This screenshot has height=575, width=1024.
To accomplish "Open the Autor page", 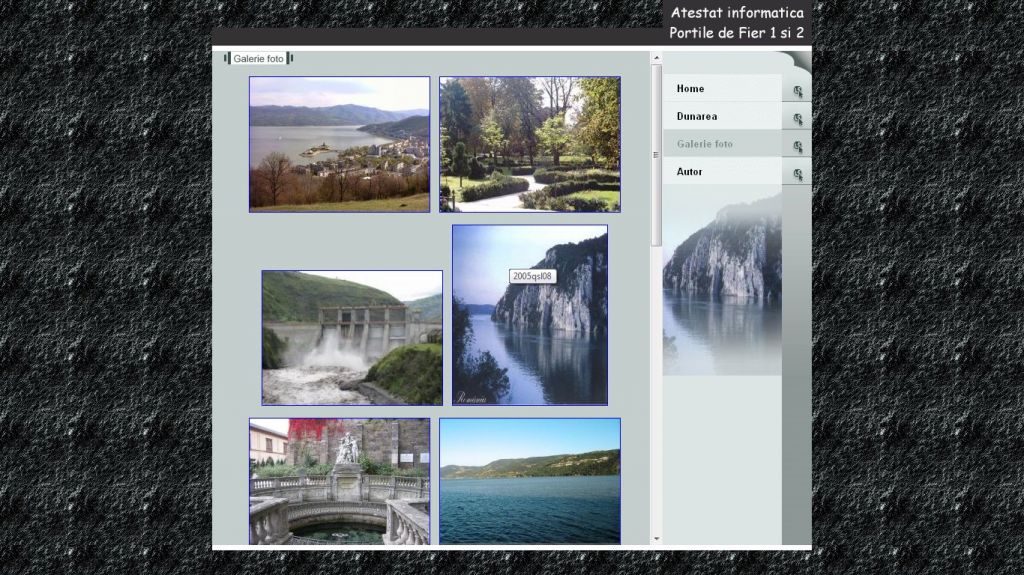I will (x=689, y=172).
